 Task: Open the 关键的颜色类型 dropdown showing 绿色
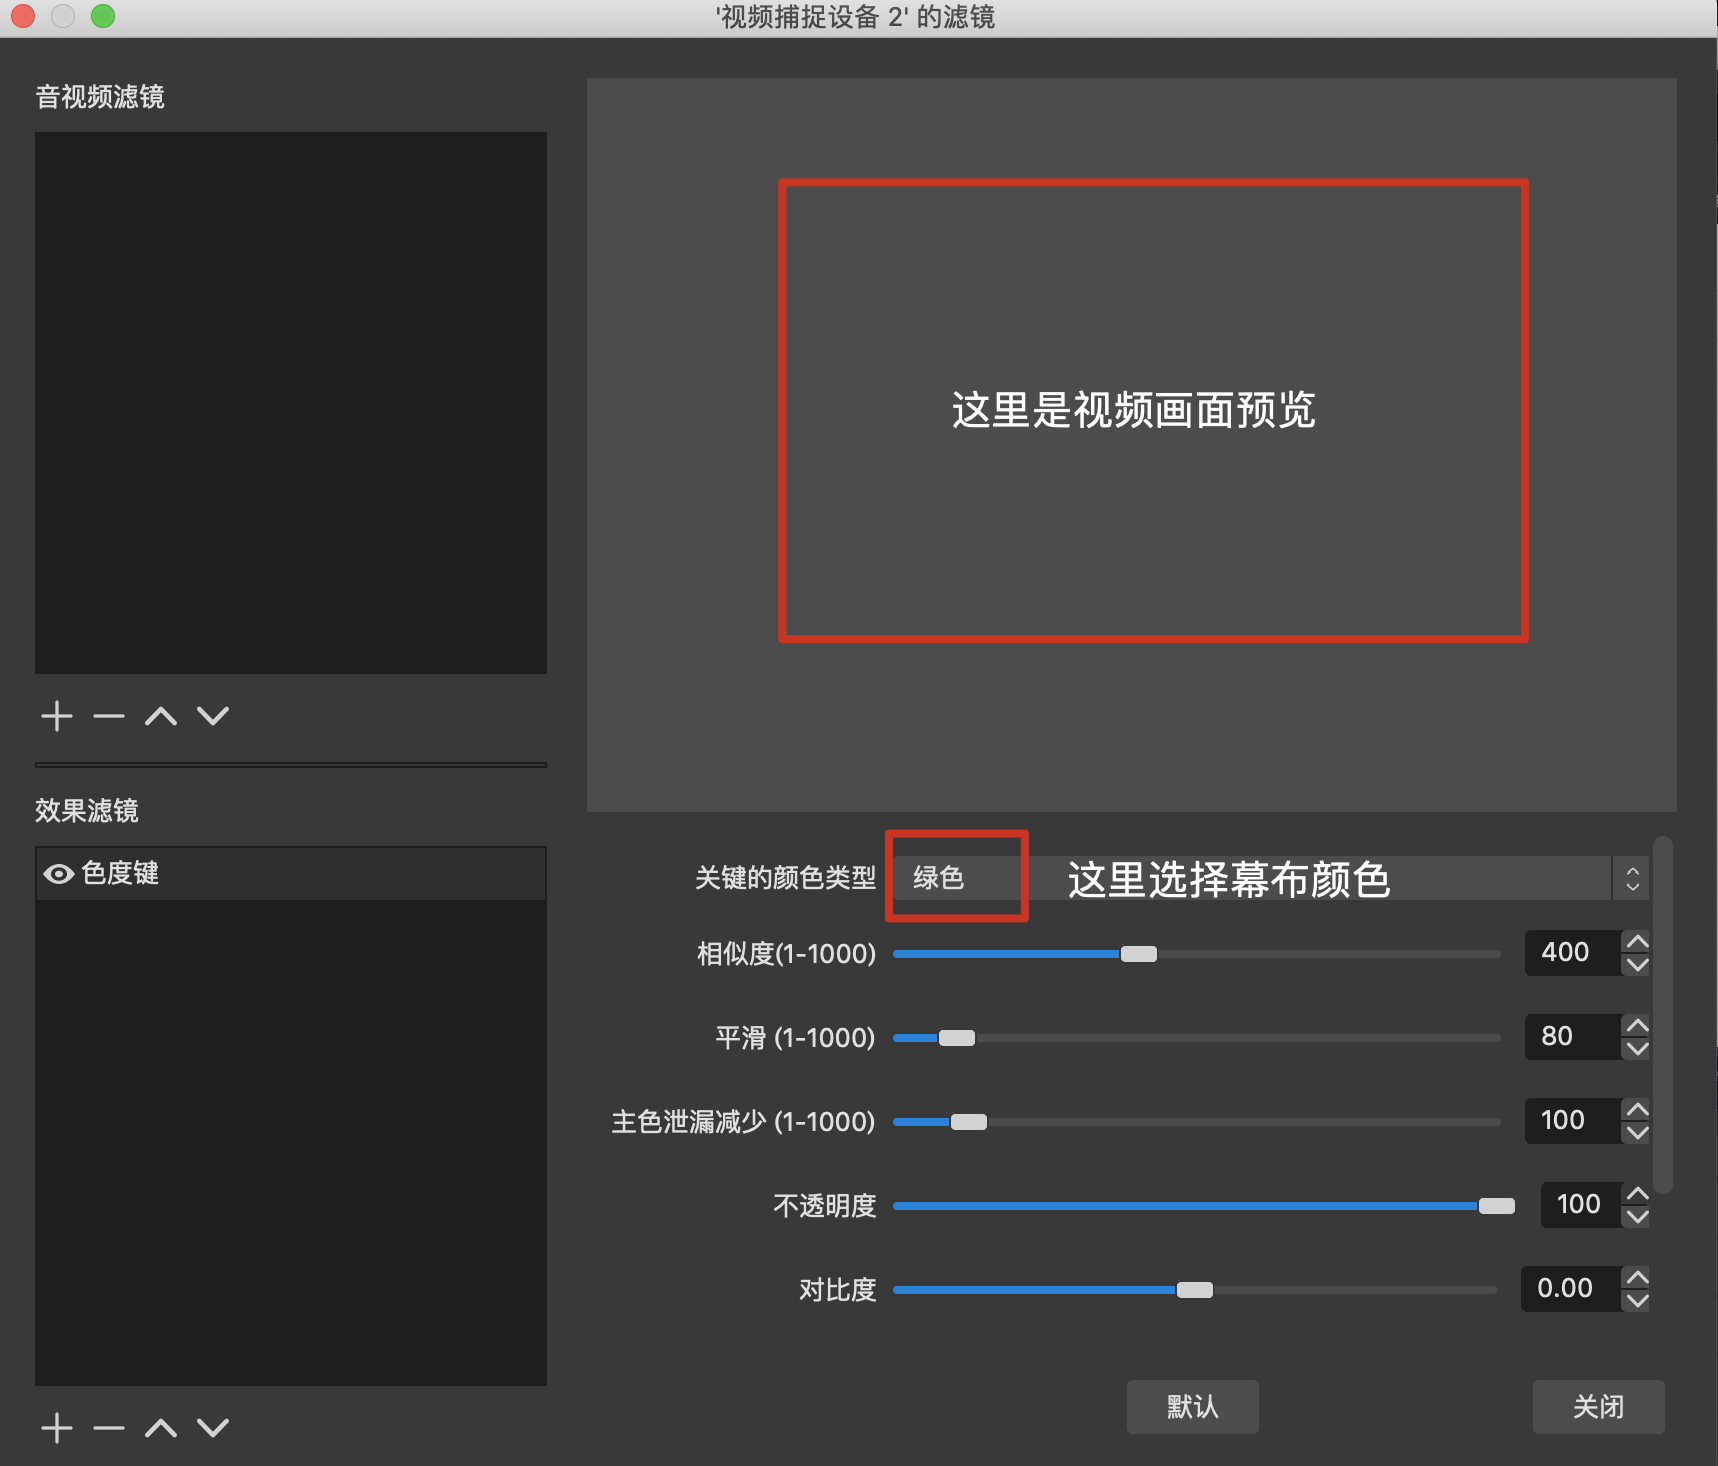click(x=1270, y=878)
